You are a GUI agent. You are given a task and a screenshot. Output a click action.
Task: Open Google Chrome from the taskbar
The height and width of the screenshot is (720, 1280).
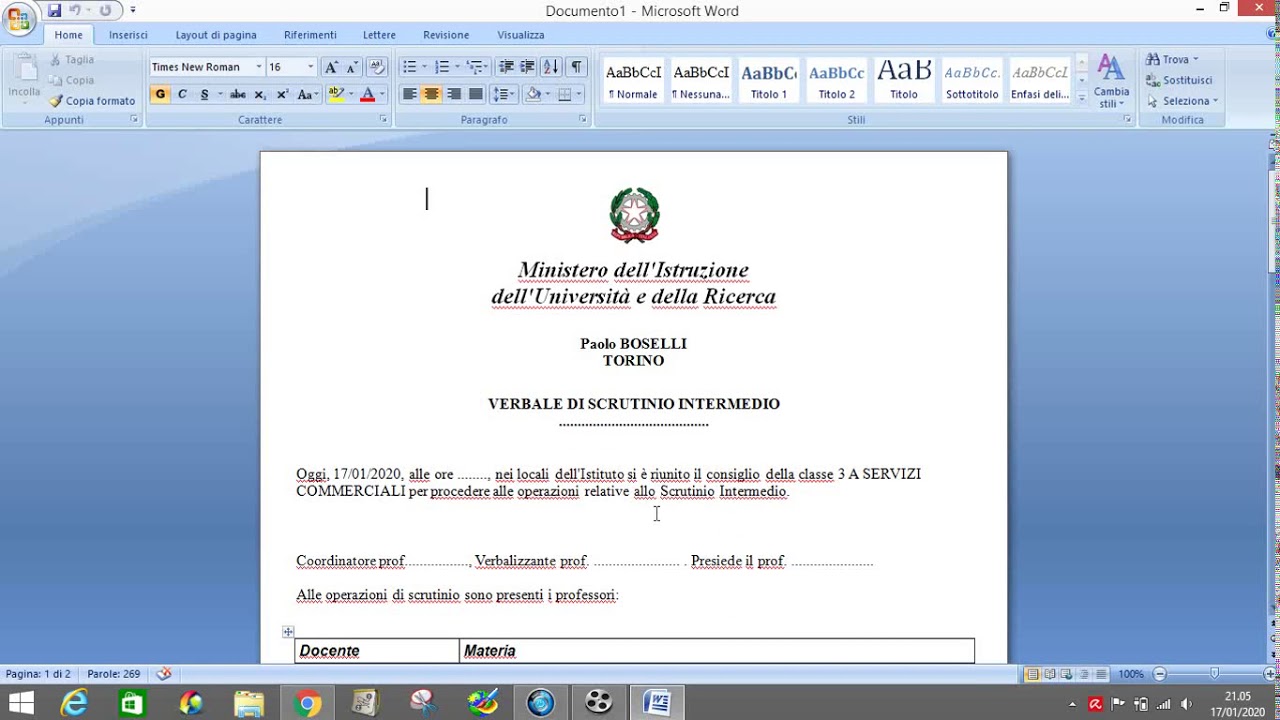(308, 703)
